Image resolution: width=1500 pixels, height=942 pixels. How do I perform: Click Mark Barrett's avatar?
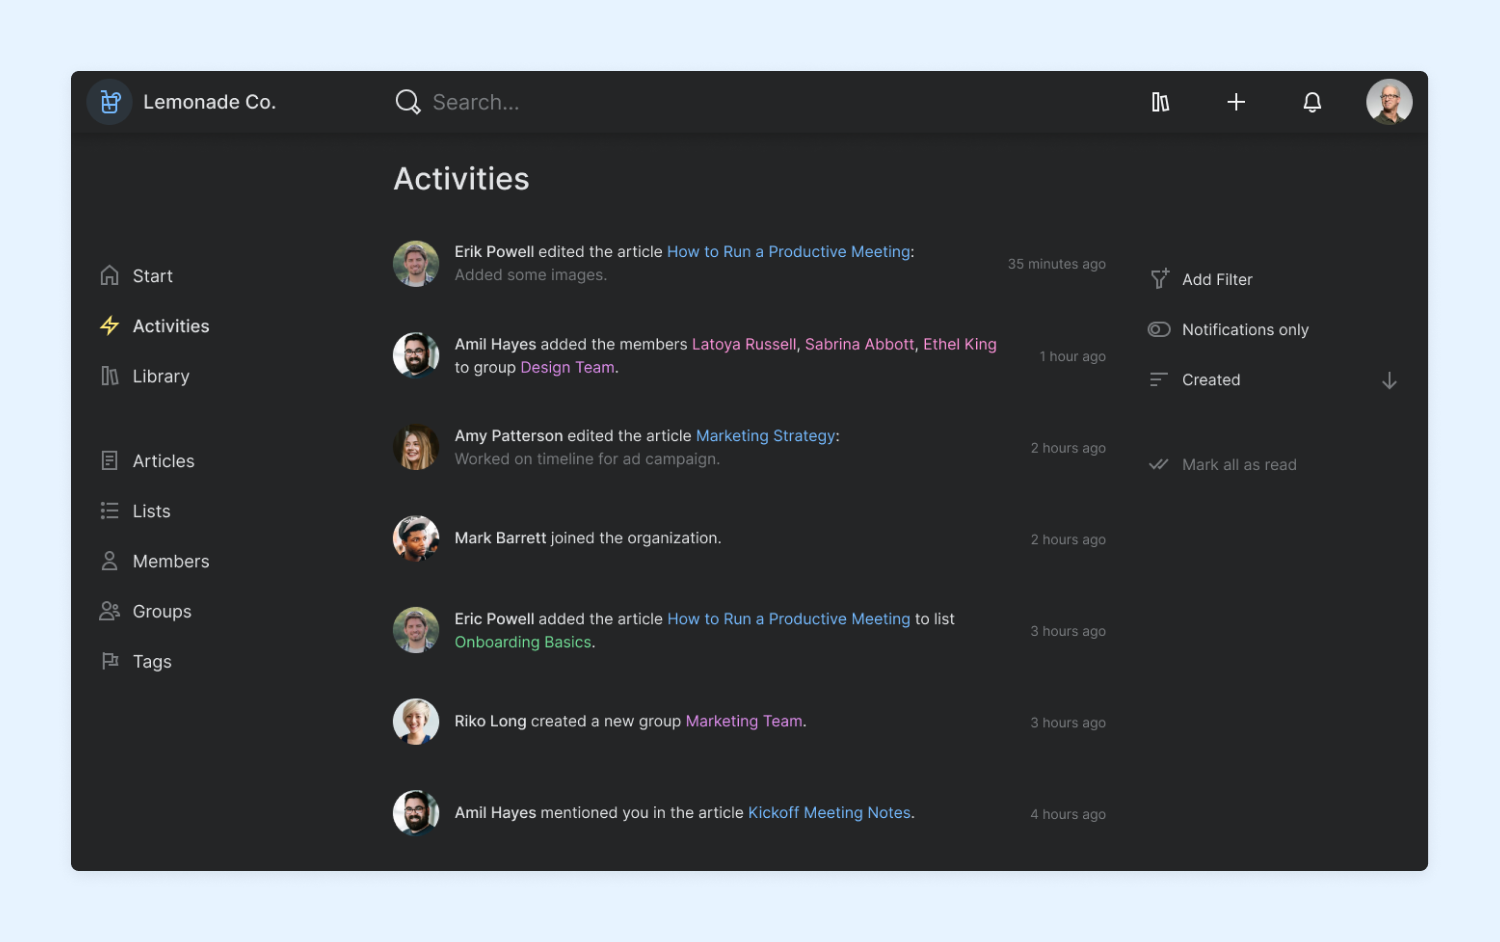click(416, 538)
